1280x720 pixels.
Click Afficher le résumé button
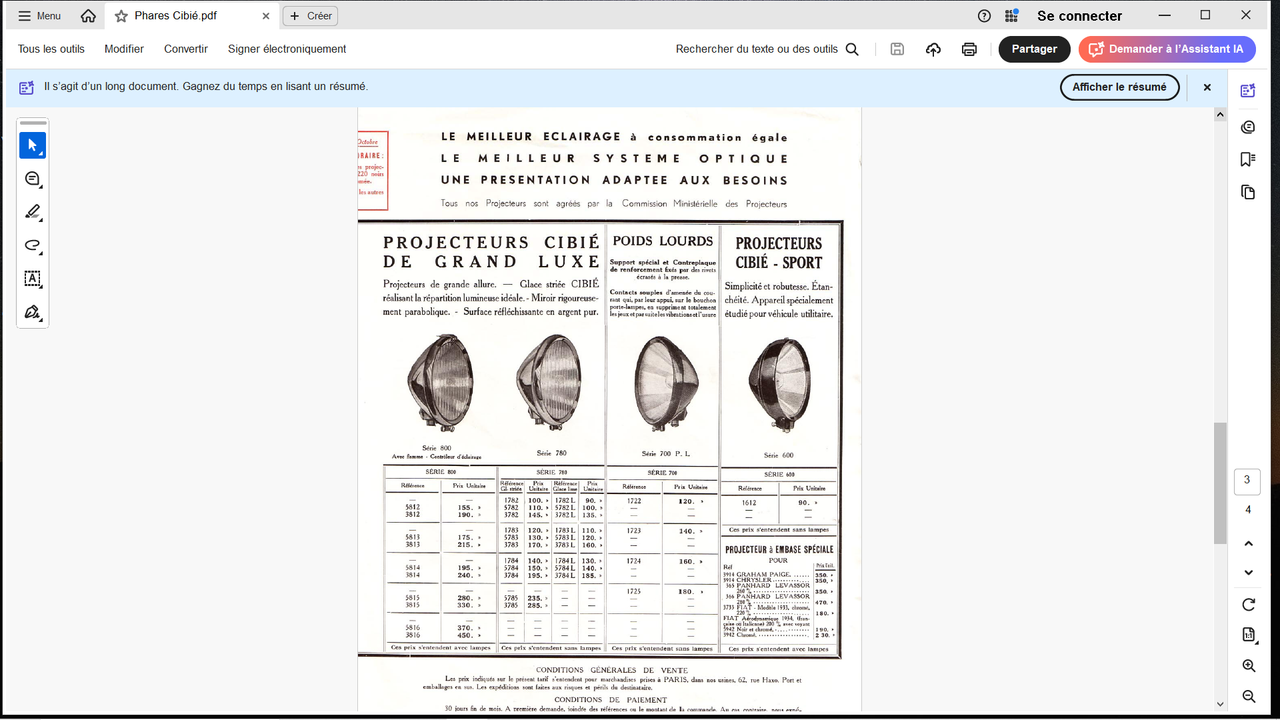pos(1119,87)
